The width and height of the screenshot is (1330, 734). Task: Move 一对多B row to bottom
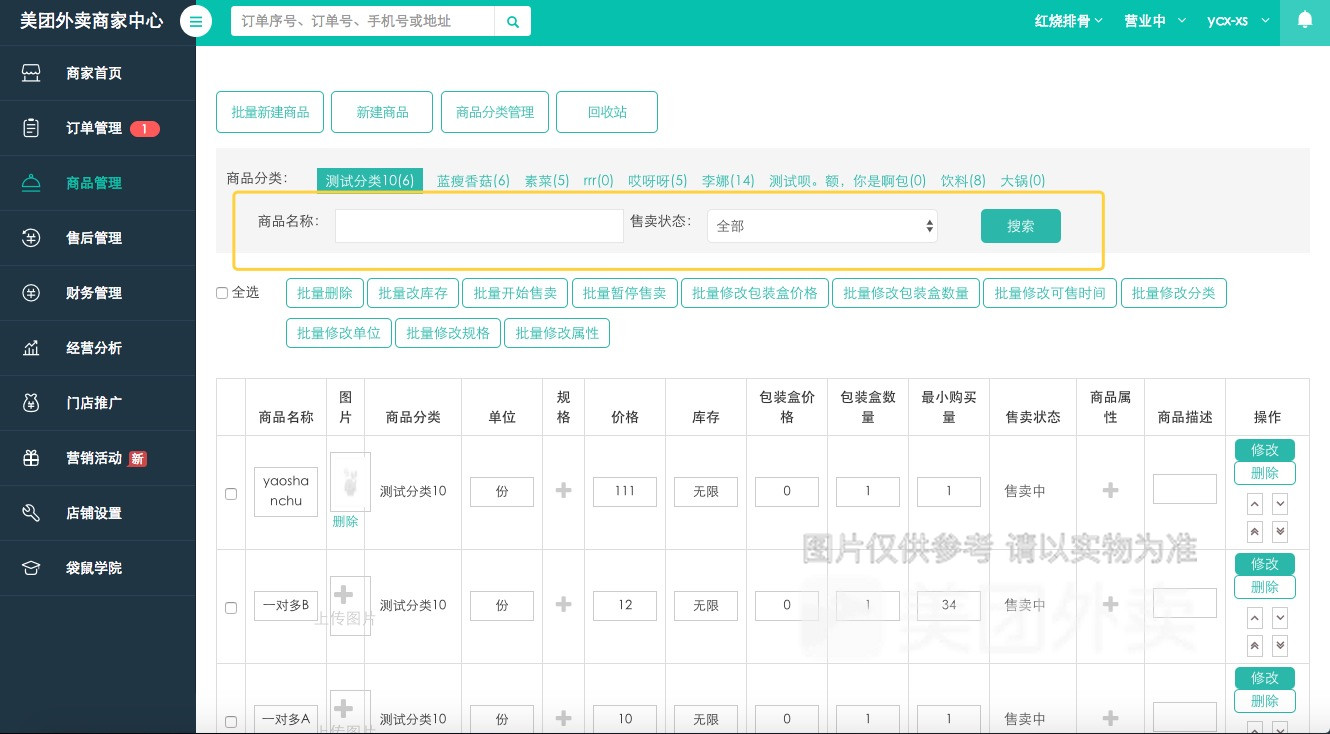coord(1279,646)
